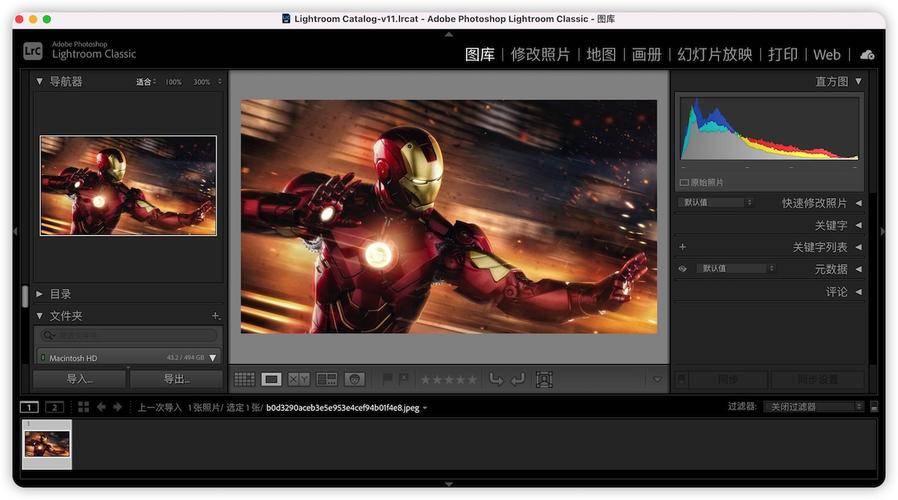
Task: Expand the 关键字 panel
Action: pyautogui.click(x=858, y=225)
